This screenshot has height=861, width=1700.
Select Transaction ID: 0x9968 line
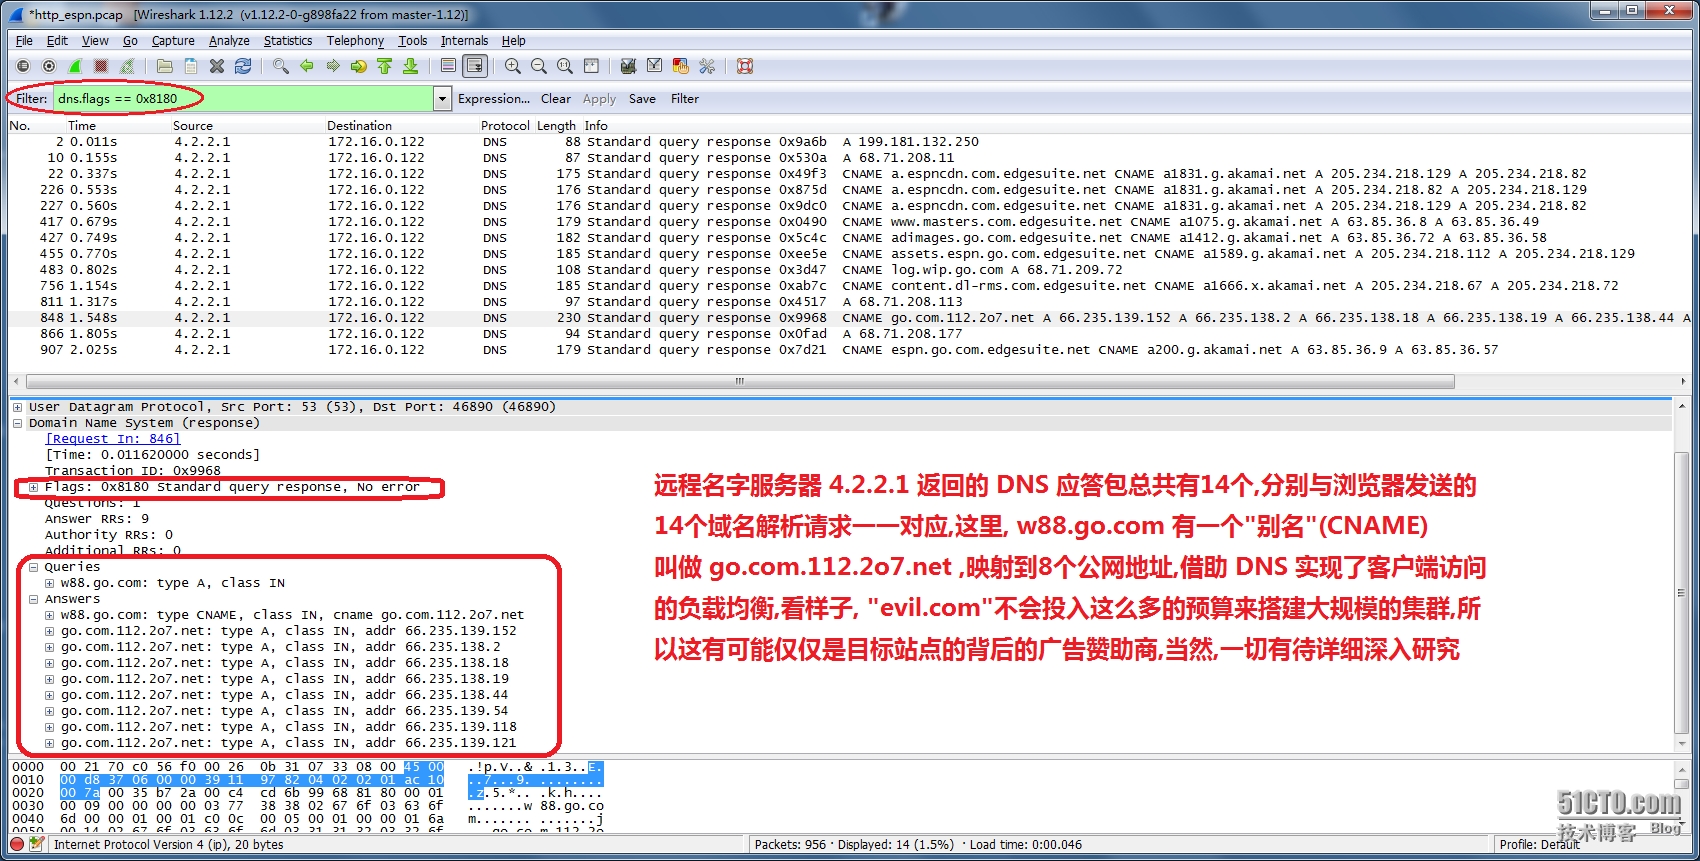click(x=133, y=471)
